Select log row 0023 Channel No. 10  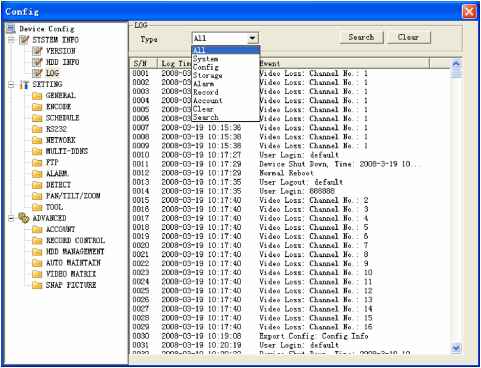tap(289, 272)
